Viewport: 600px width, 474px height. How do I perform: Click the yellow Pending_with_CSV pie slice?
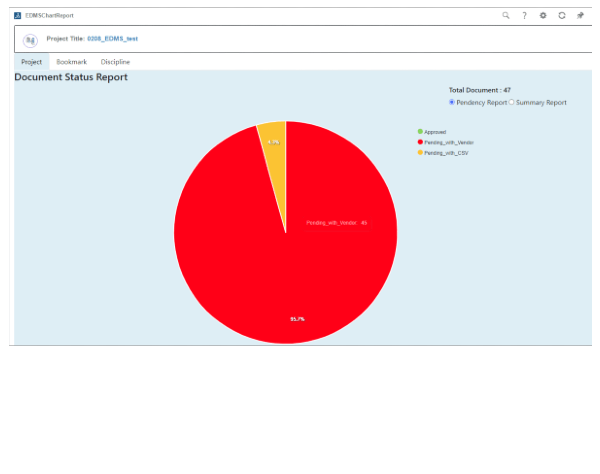[x=274, y=133]
